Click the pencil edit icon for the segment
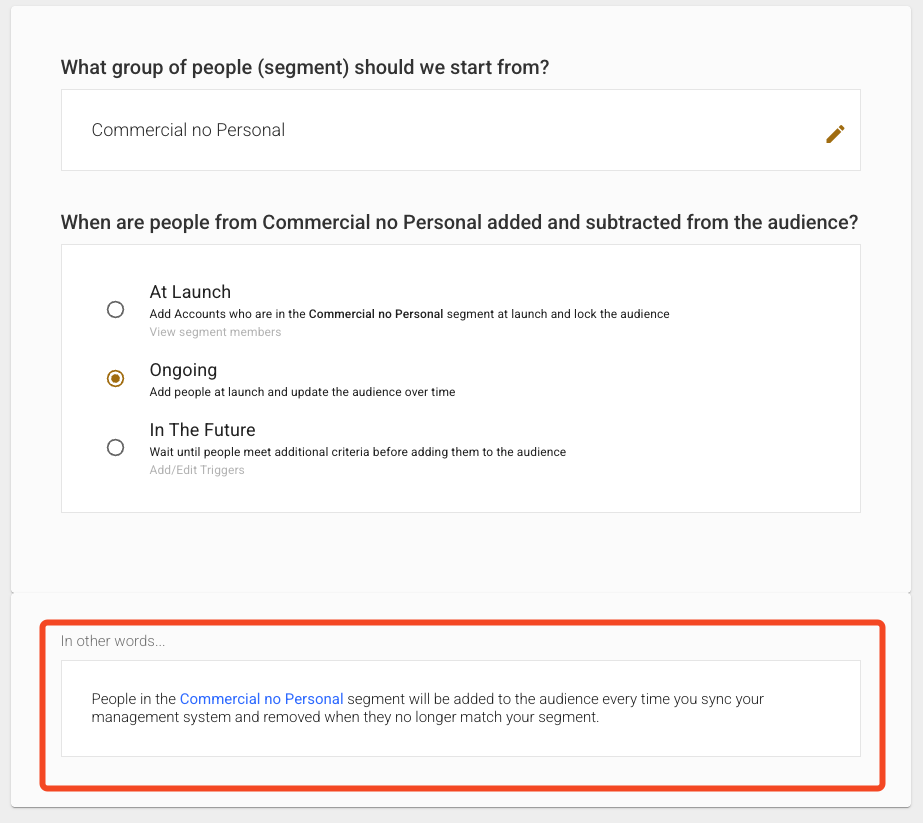Screen dimensions: 923x823 835,134
